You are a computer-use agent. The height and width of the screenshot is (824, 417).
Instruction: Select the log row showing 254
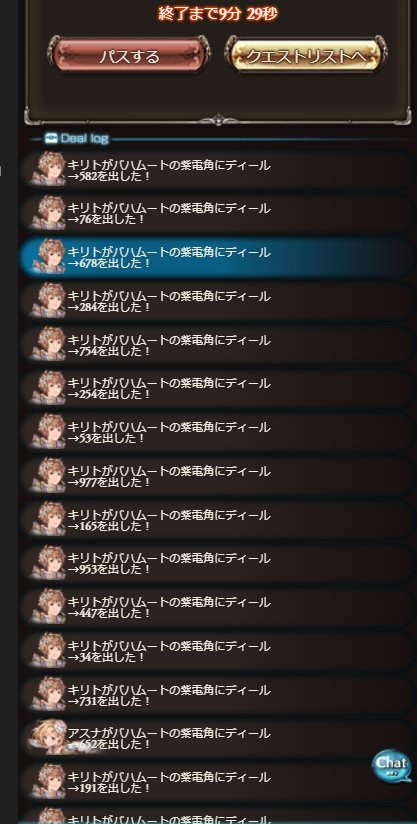click(x=217, y=388)
